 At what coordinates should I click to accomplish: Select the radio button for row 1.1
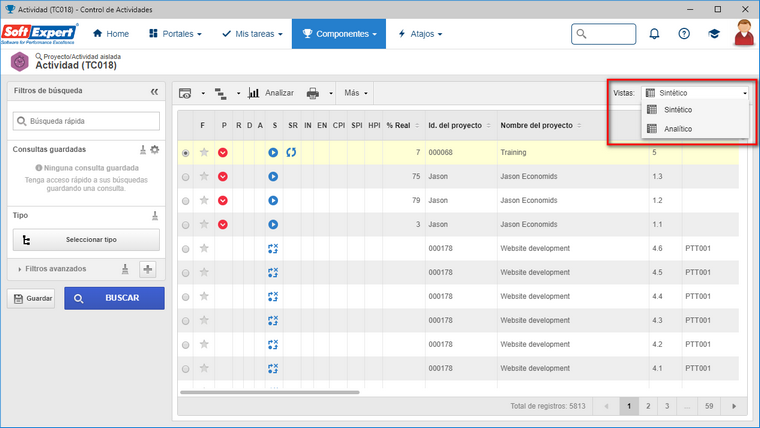click(186, 225)
